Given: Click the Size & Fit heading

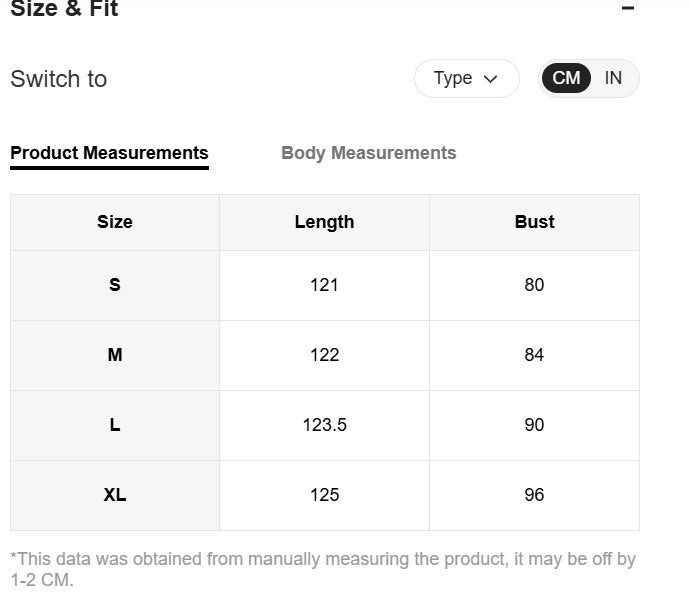Looking at the screenshot, I should [x=64, y=8].
